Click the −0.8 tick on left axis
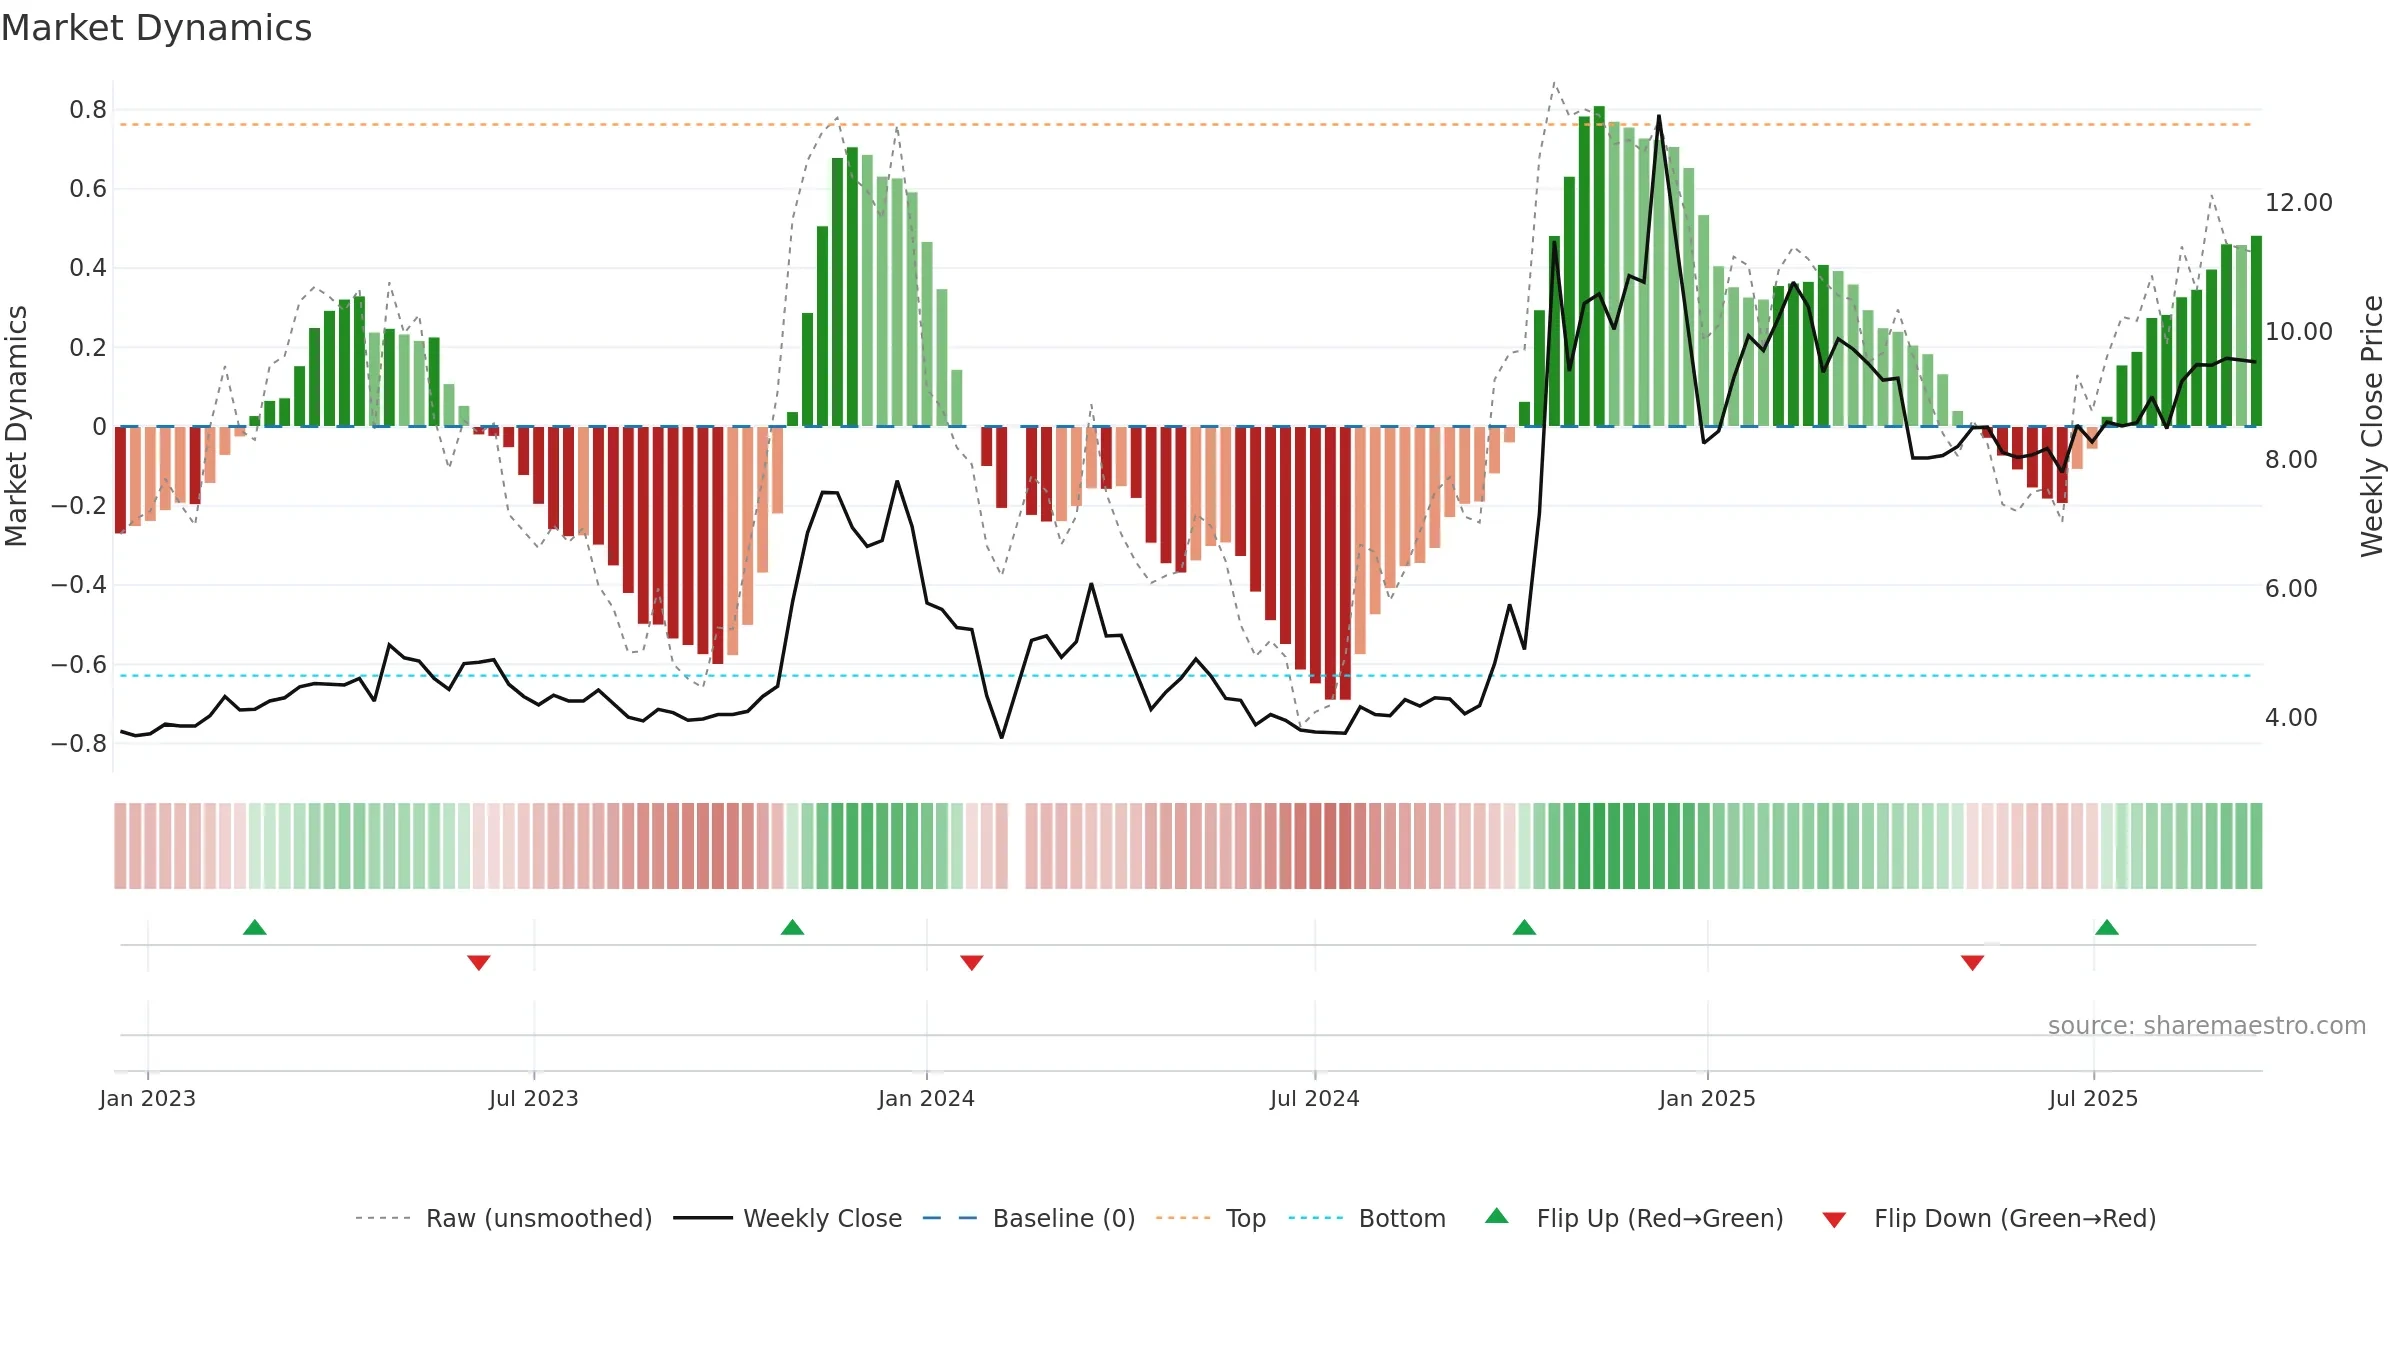This screenshot has height=1350, width=2400. (x=79, y=744)
